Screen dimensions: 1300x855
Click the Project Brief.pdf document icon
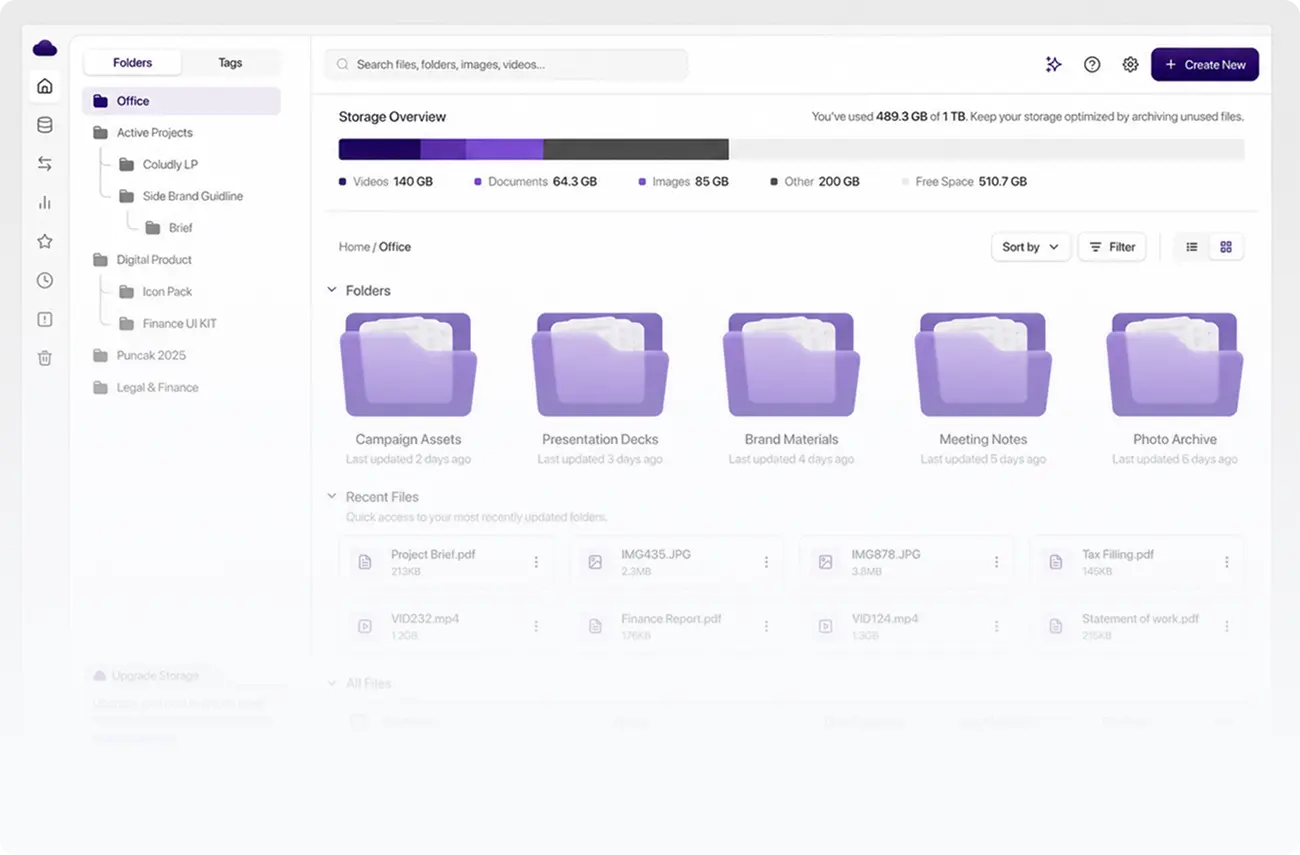point(365,562)
